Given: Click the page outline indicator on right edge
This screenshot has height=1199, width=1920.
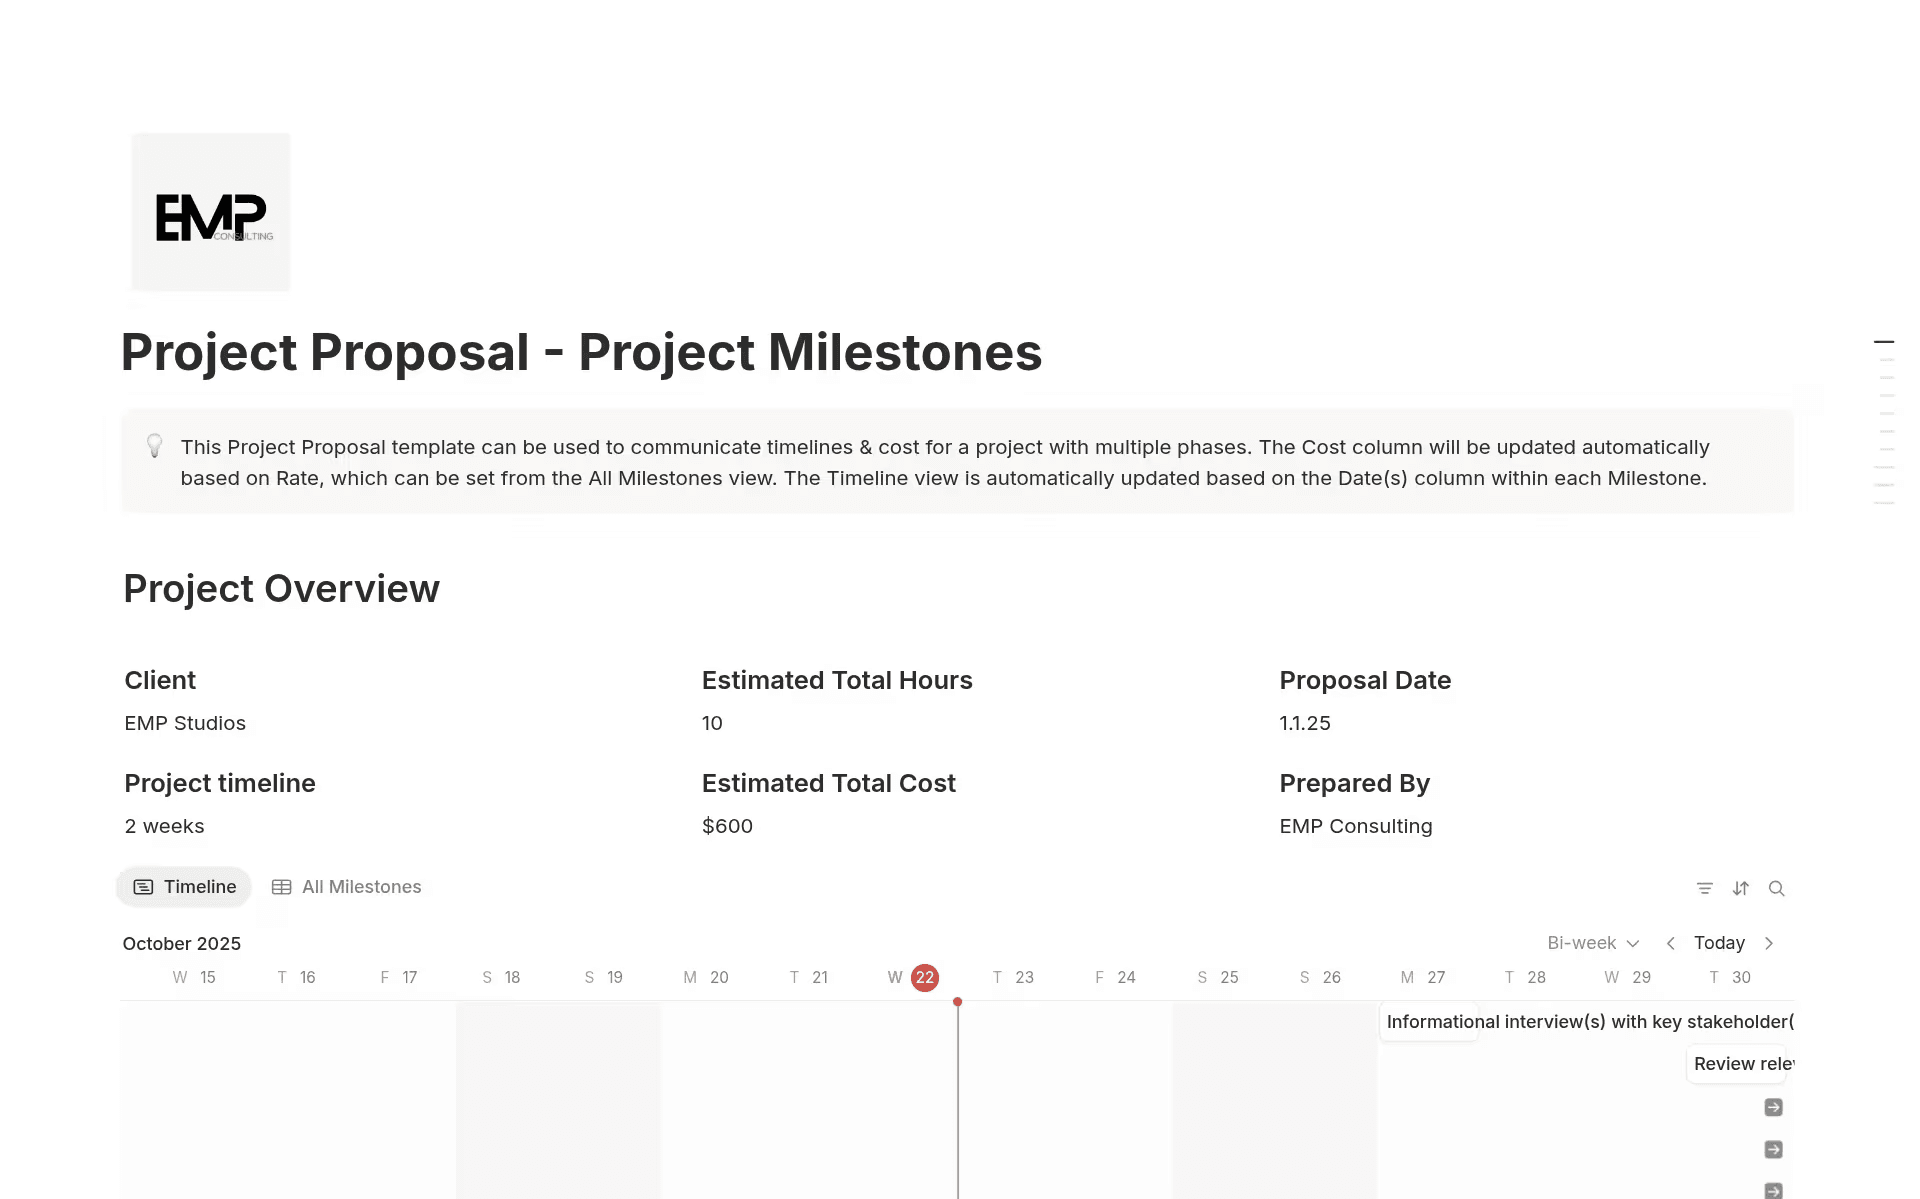Looking at the screenshot, I should tap(1884, 341).
